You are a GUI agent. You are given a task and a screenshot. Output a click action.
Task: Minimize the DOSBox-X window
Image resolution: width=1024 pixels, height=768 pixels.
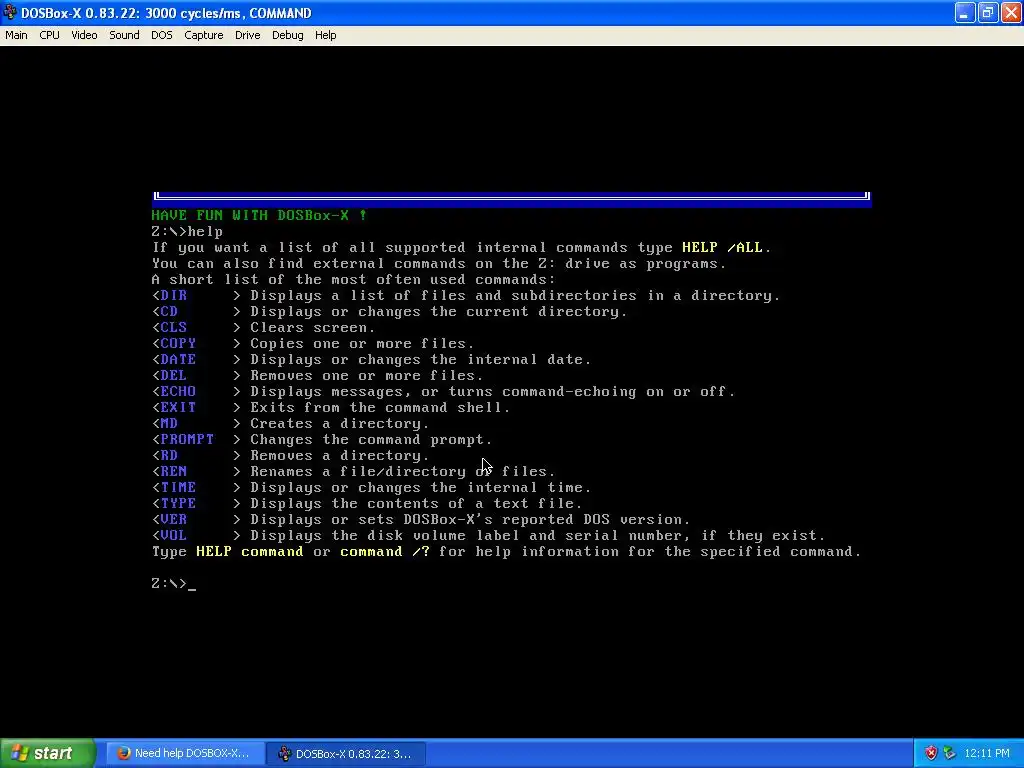tap(965, 12)
